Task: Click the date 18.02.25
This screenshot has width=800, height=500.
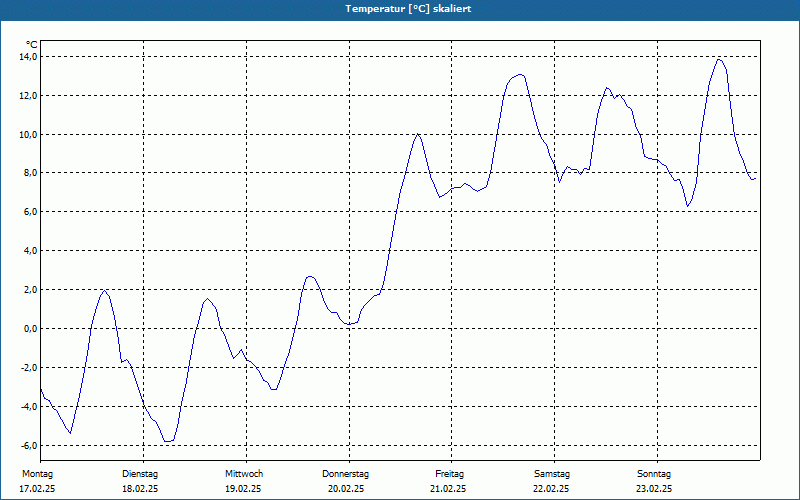Action: (140, 489)
